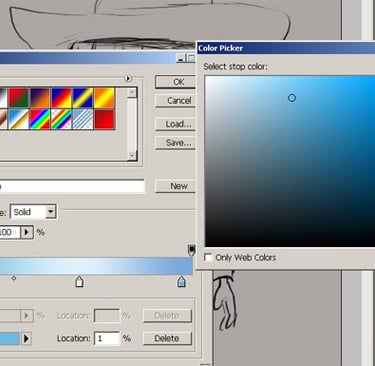
Task: Pick the transparent rainbow gradient preset
Action: click(61, 119)
